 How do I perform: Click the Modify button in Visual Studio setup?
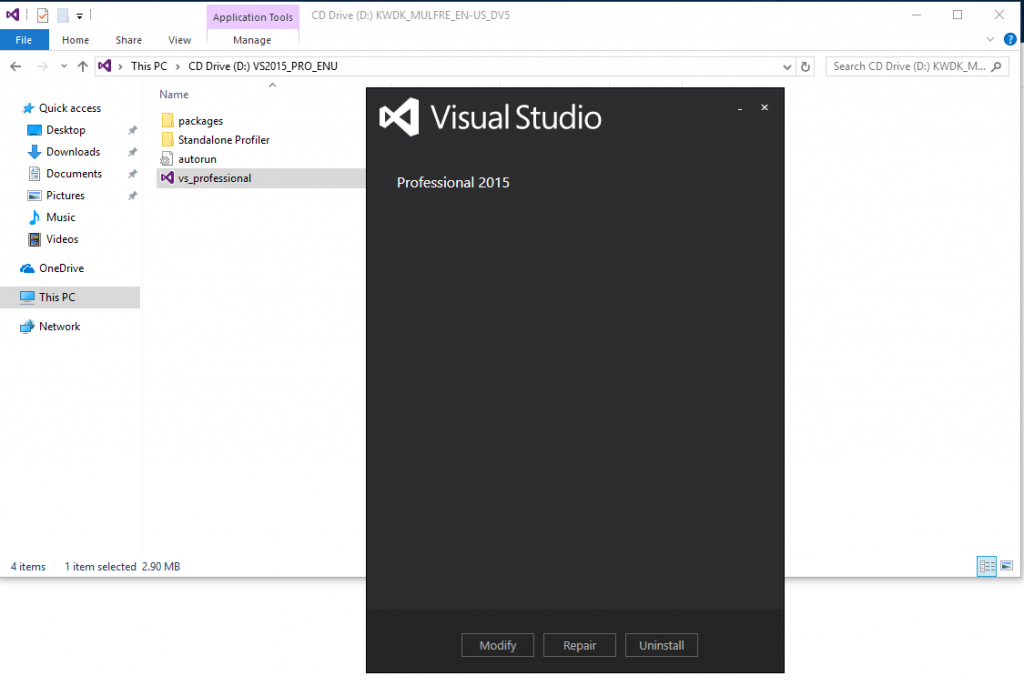[497, 645]
